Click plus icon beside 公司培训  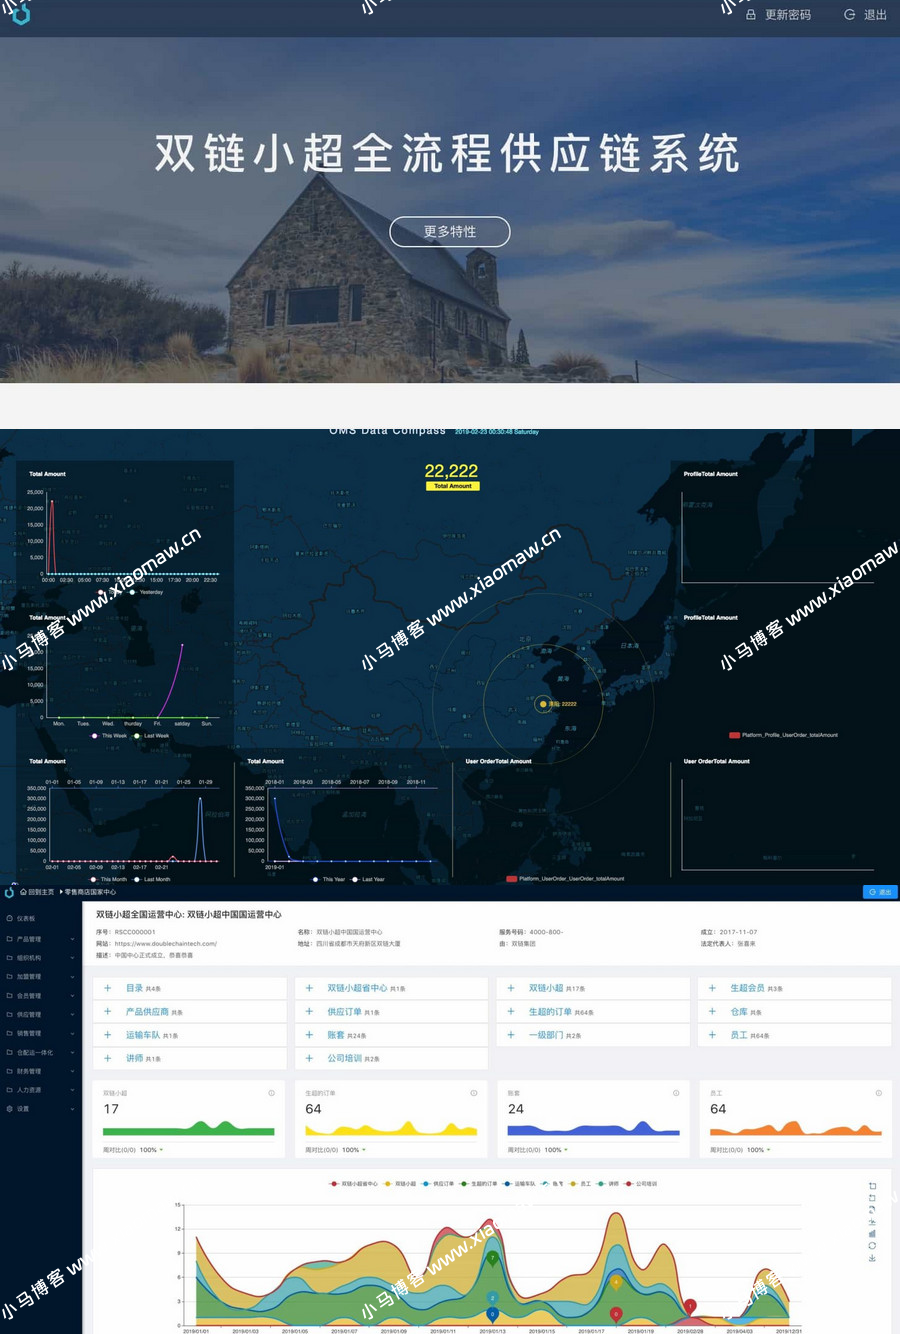[309, 1058]
